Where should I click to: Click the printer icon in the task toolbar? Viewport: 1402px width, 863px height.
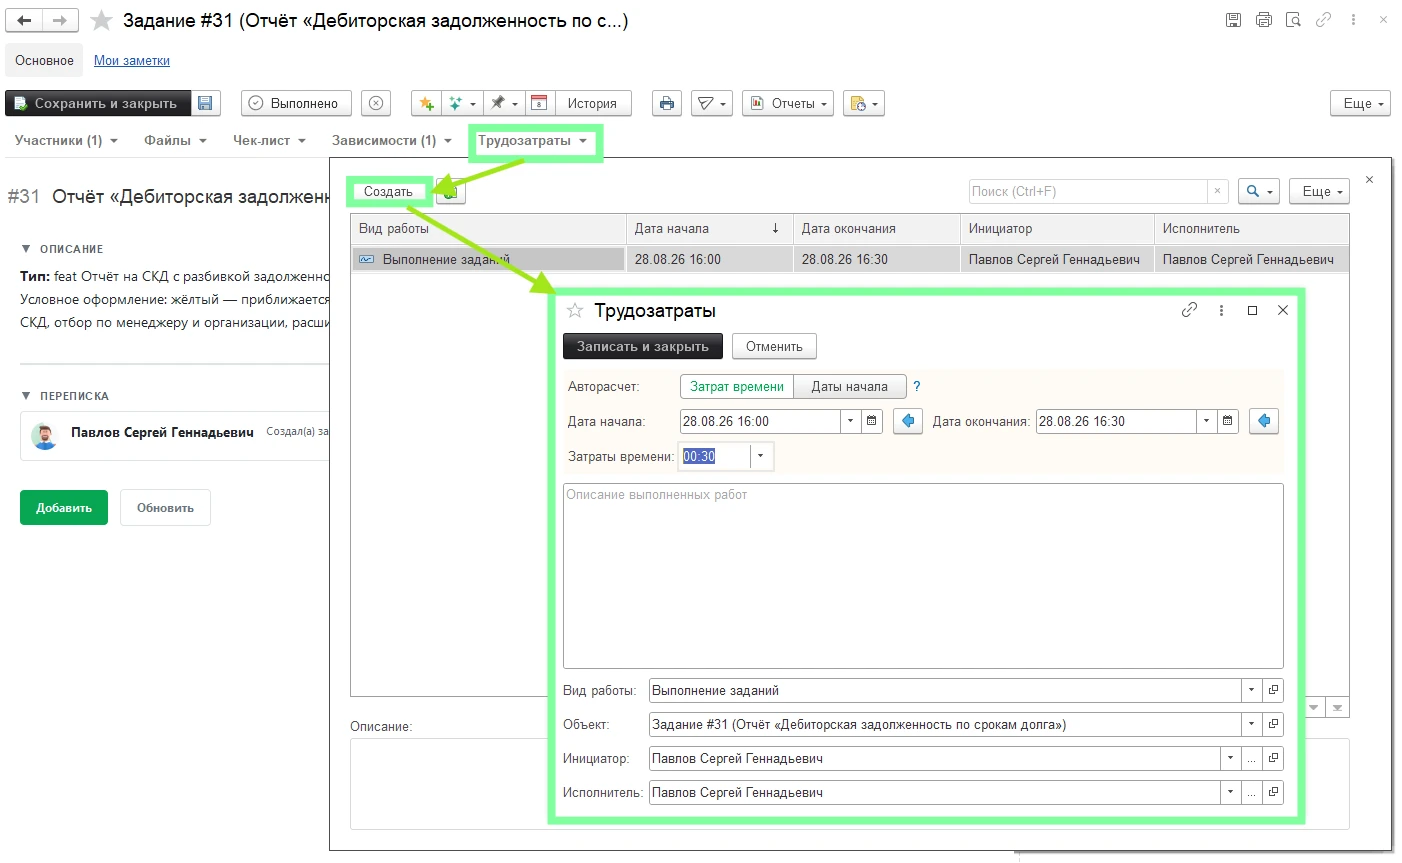pos(667,103)
